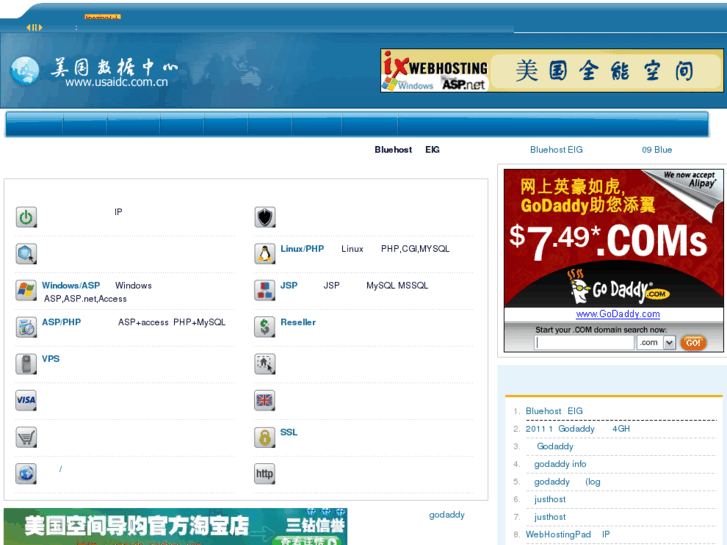Open the .com domain extension dropdown
Image resolution: width=727 pixels, height=545 pixels.
pyautogui.click(x=656, y=343)
